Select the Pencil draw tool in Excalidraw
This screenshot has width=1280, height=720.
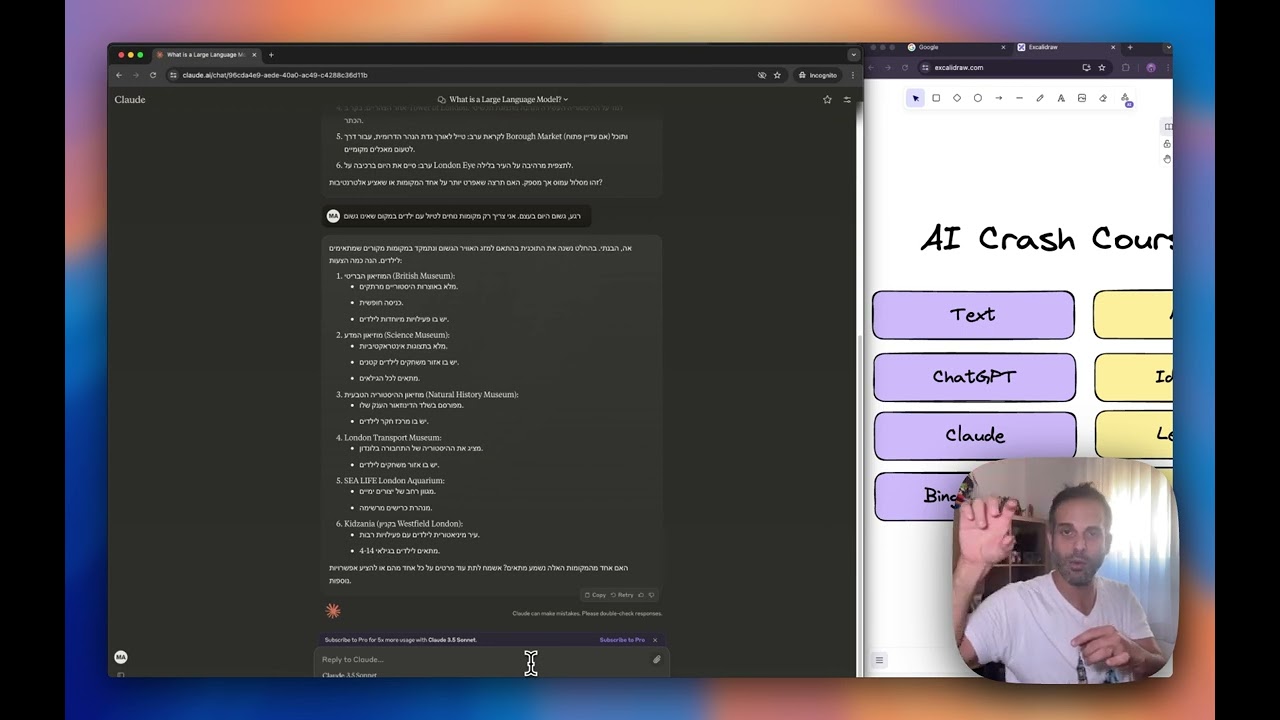click(x=1040, y=98)
